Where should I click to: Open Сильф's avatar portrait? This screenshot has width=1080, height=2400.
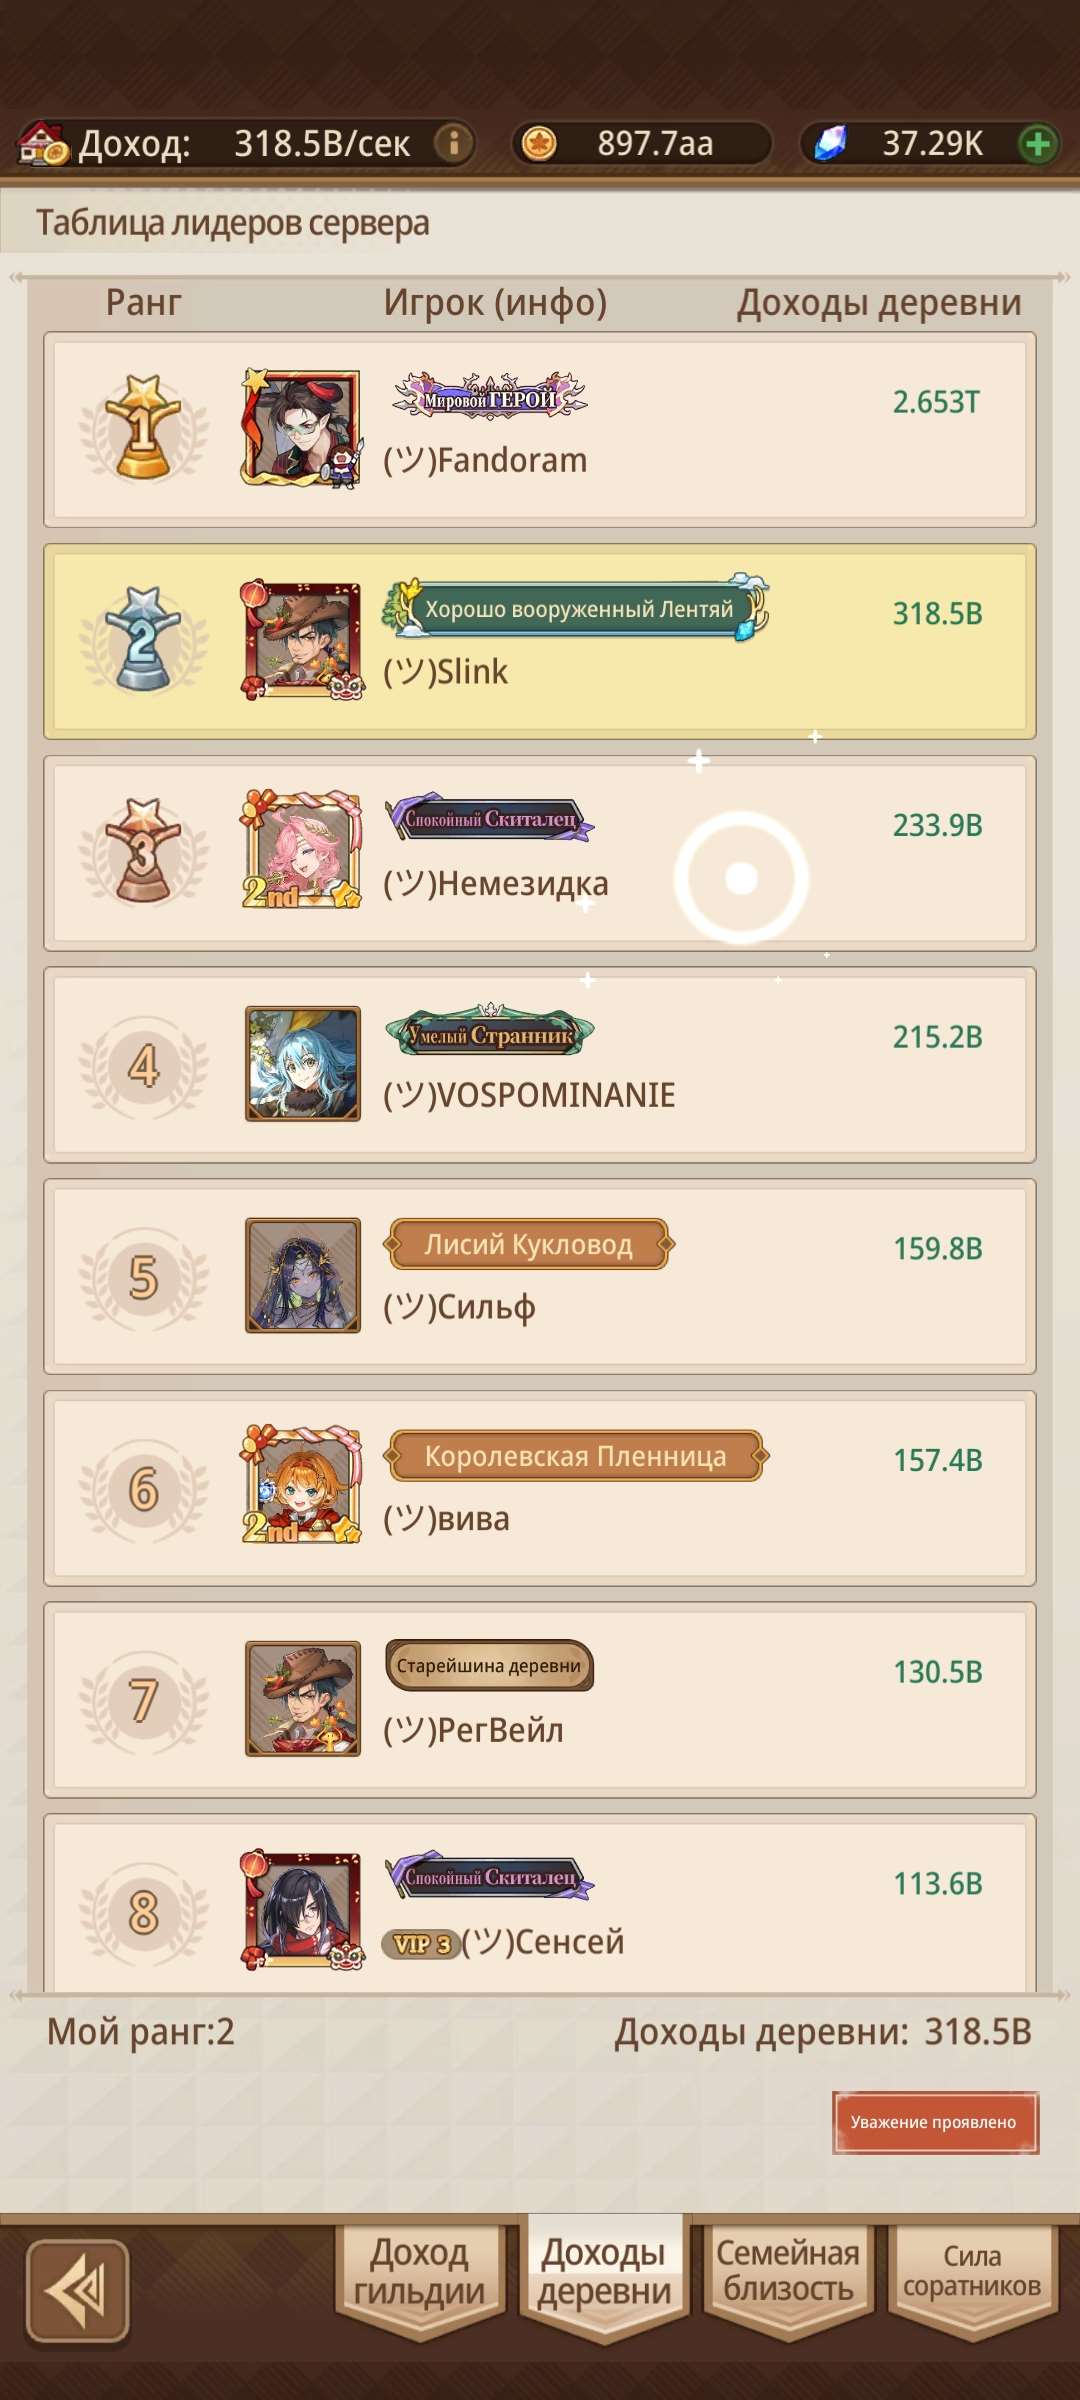coord(303,1275)
